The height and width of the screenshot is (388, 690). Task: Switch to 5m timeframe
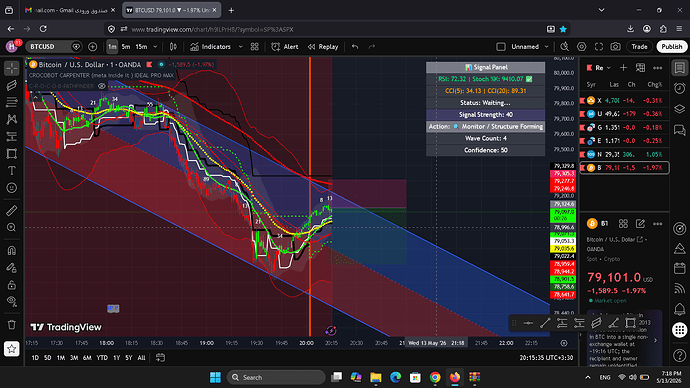[126, 47]
